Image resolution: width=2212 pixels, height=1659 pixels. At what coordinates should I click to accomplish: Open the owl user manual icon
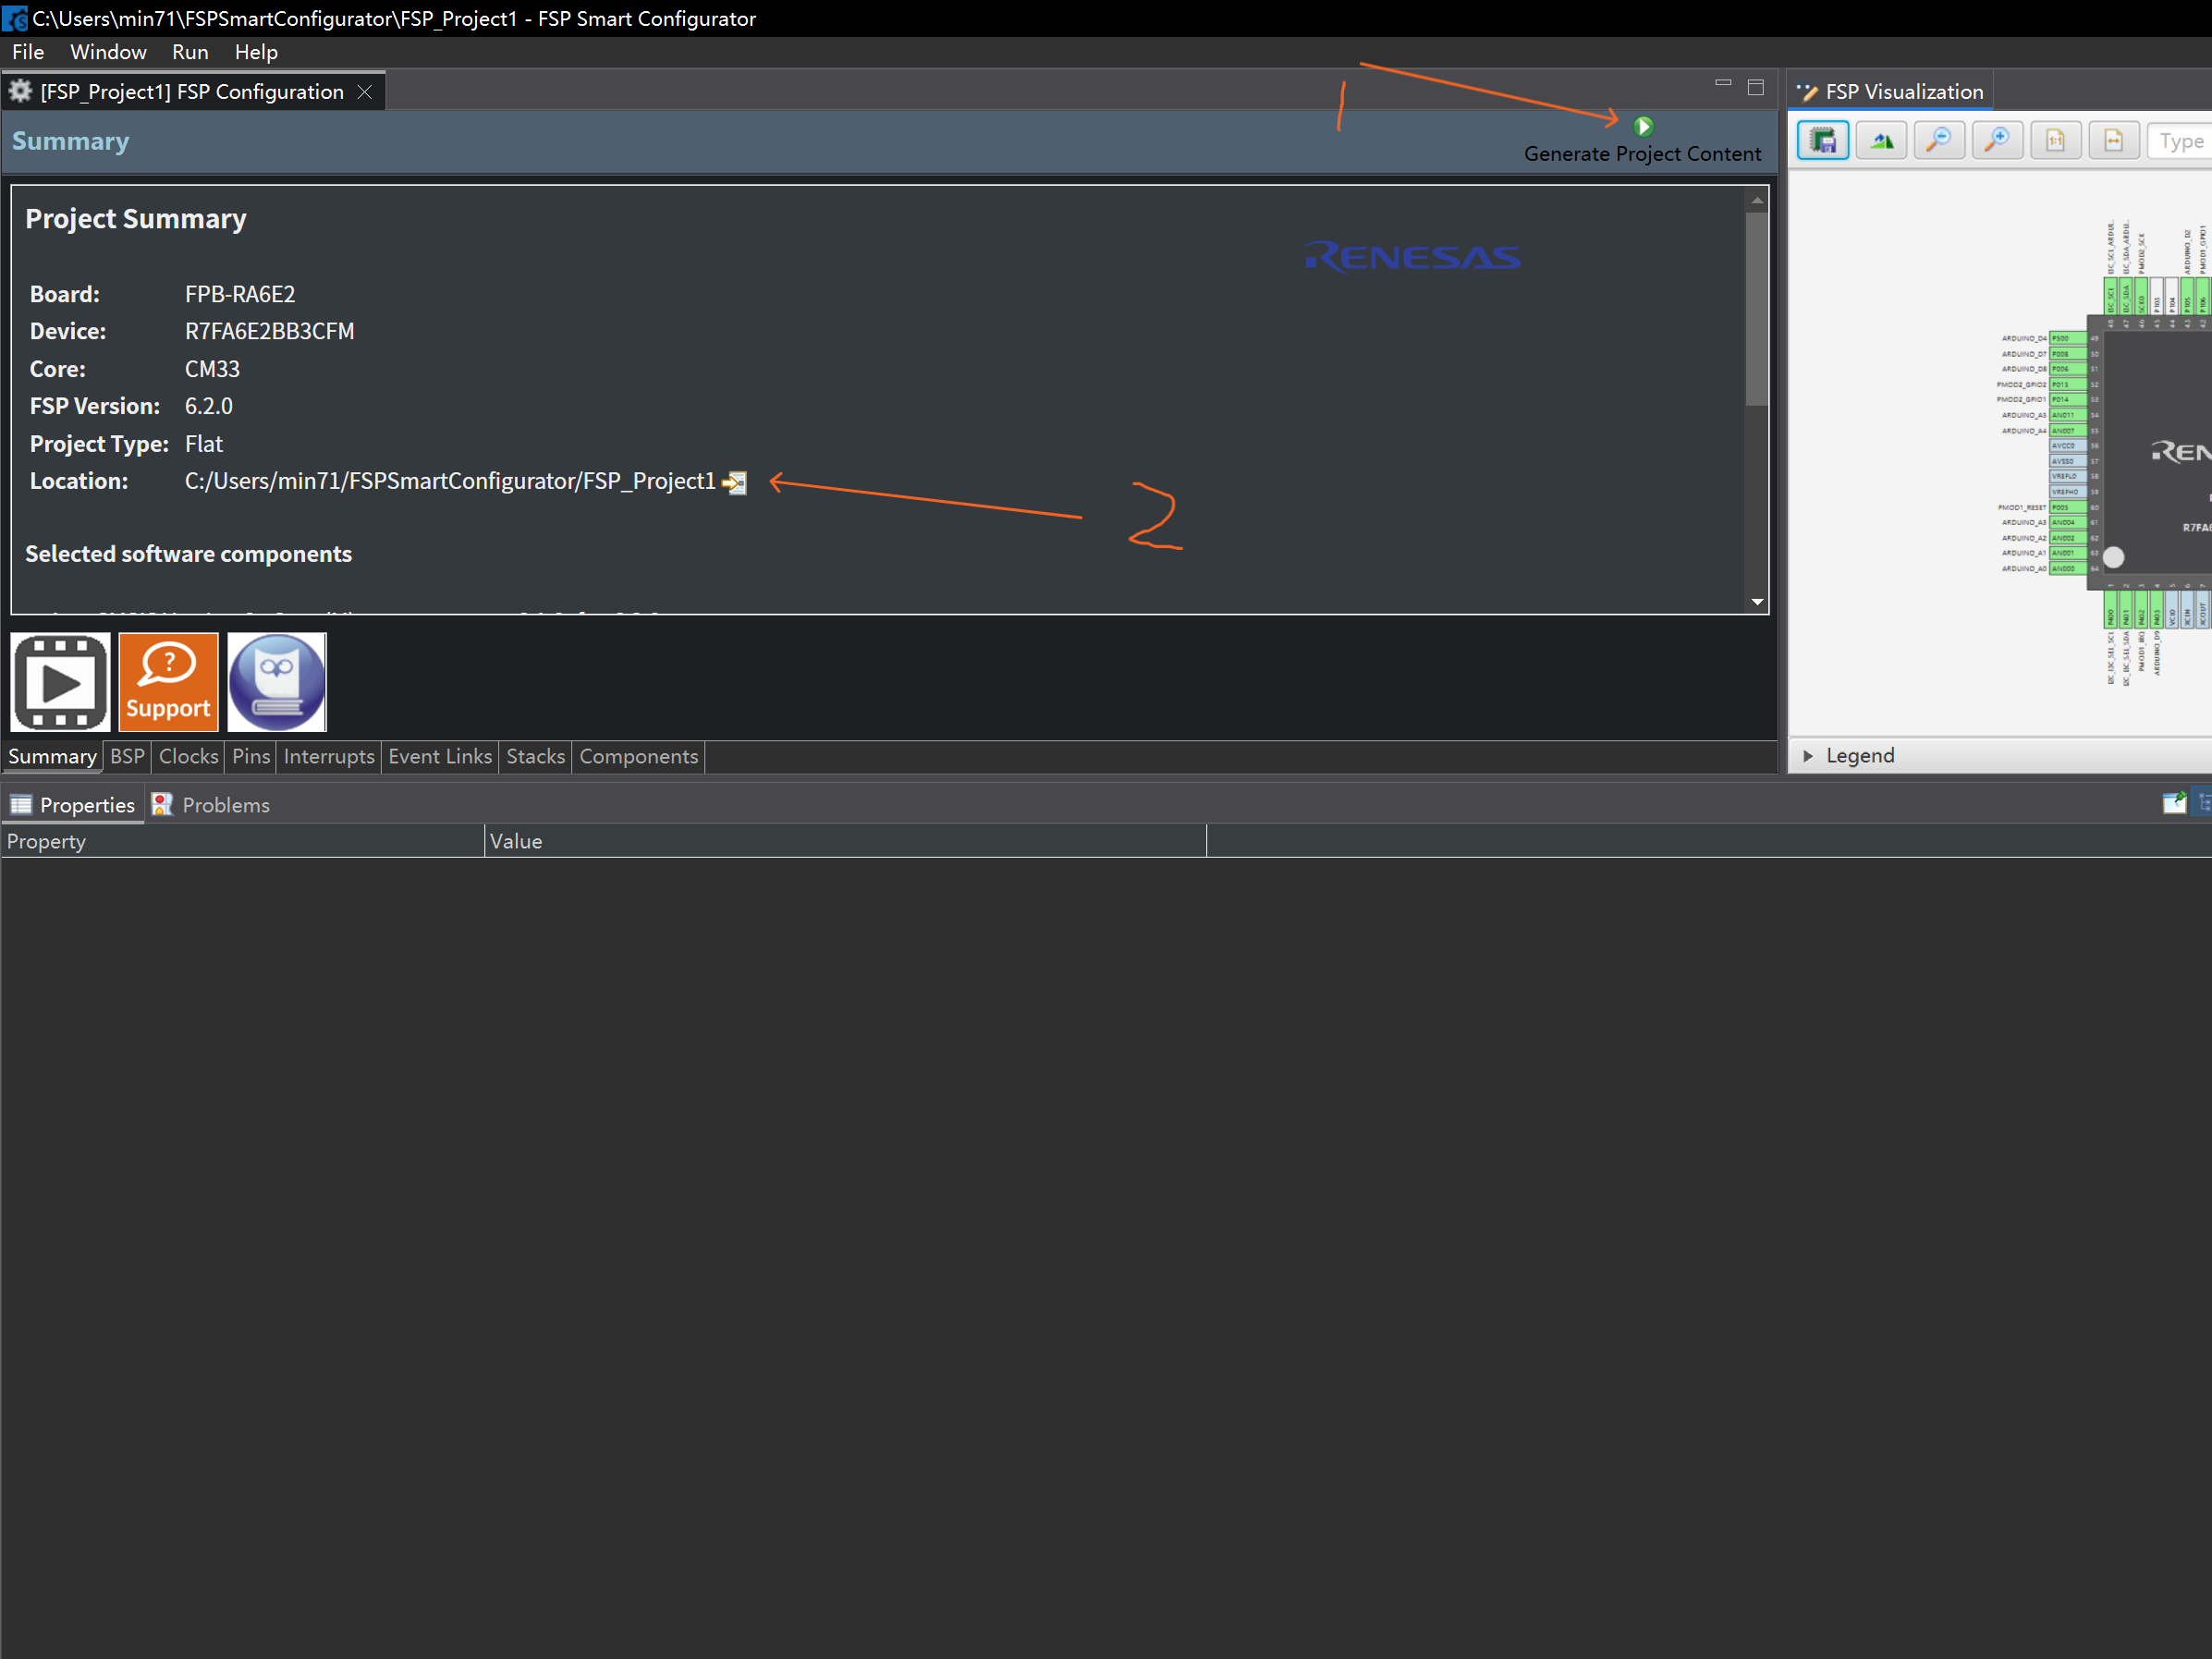pos(277,682)
